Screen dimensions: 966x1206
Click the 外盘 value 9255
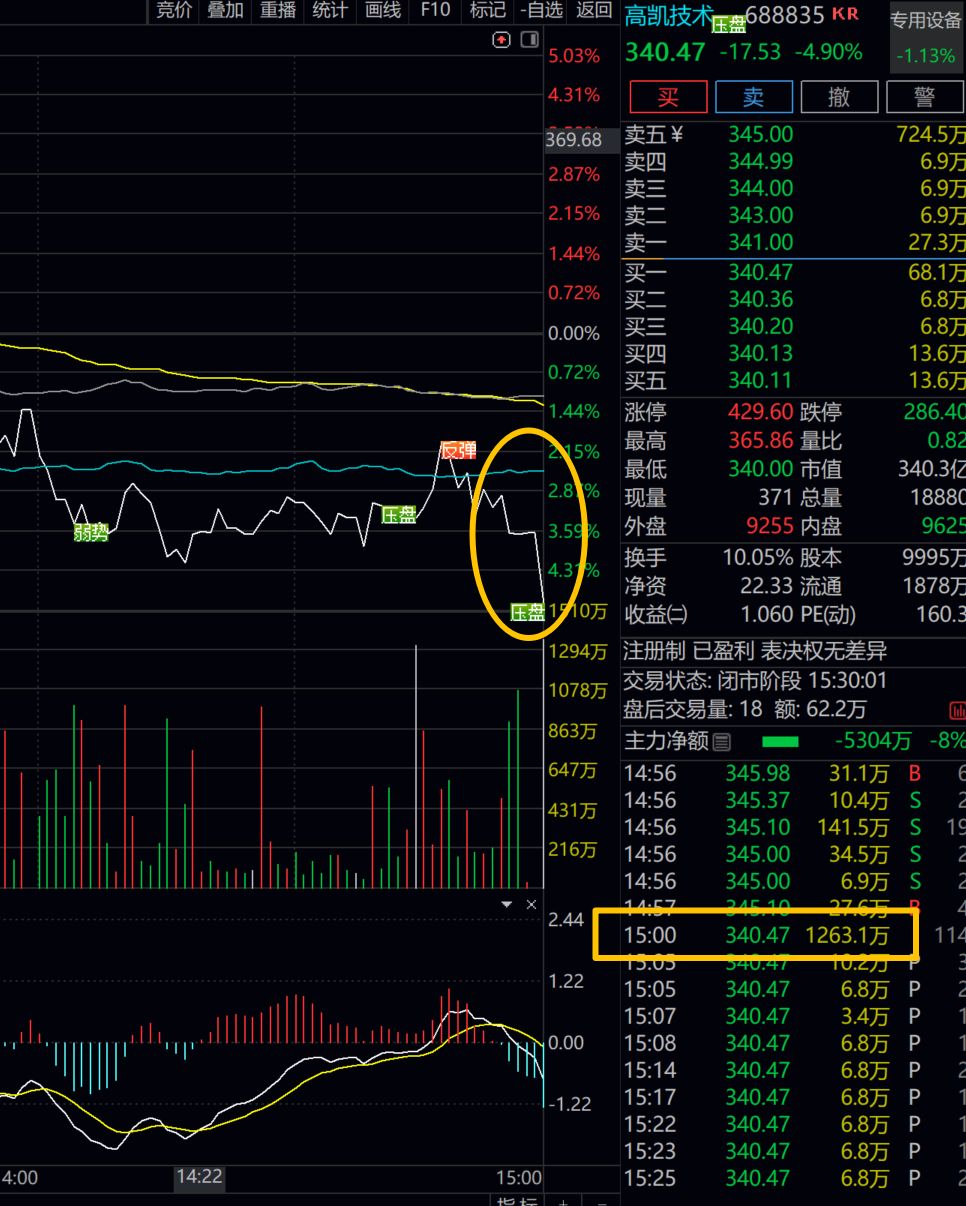point(770,526)
